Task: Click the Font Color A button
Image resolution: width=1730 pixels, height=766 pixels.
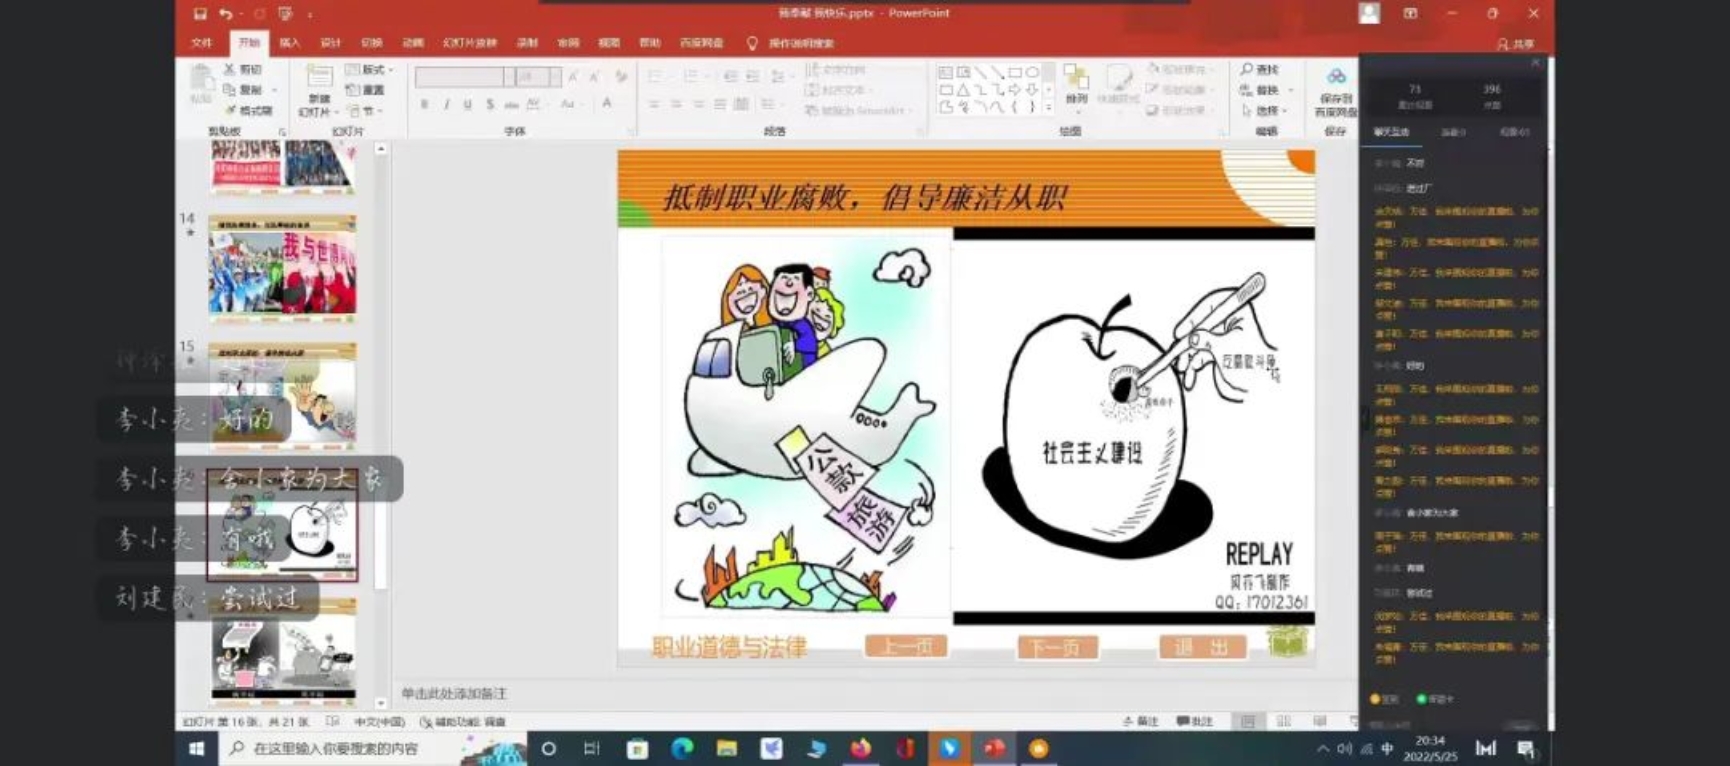Action: (x=607, y=104)
